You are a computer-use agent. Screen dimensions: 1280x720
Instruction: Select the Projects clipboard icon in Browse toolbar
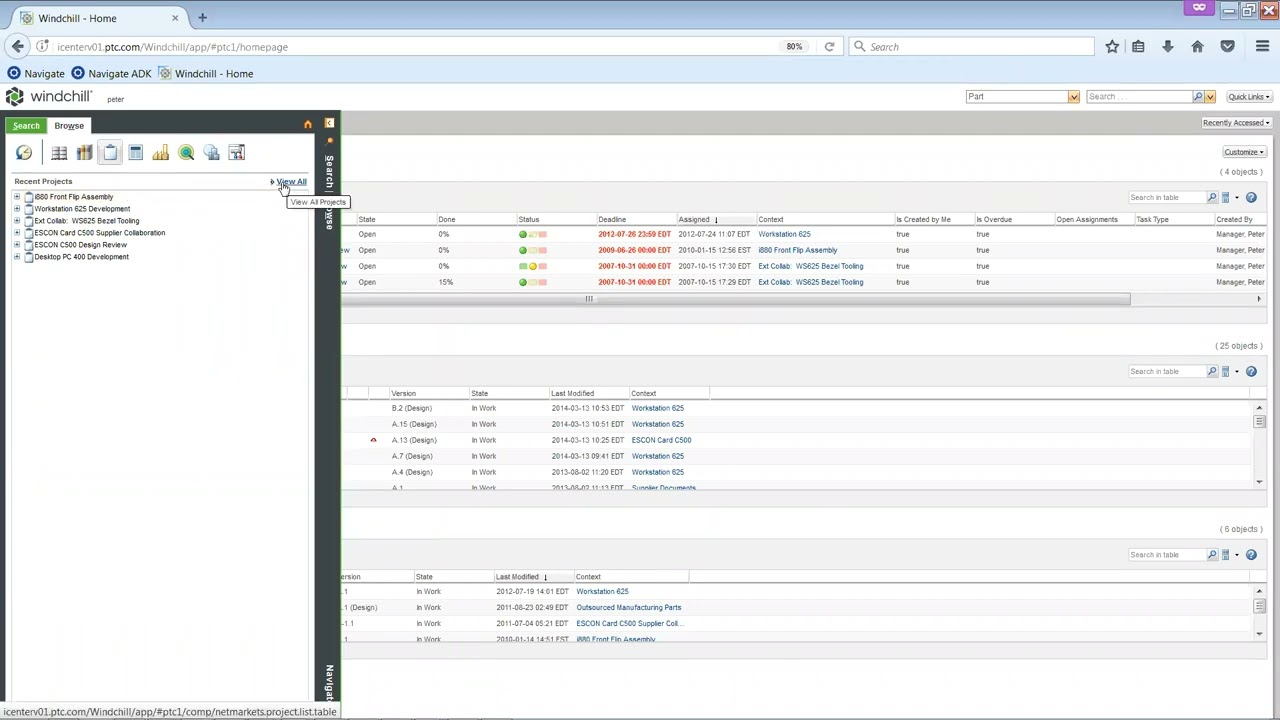110,153
